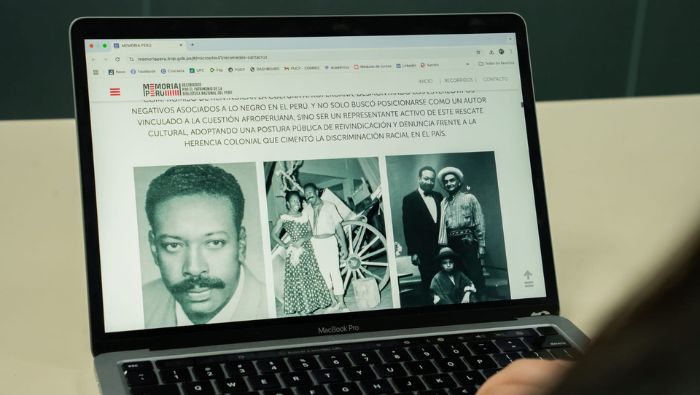Open the apps grid in bookmarks bar

96,72
